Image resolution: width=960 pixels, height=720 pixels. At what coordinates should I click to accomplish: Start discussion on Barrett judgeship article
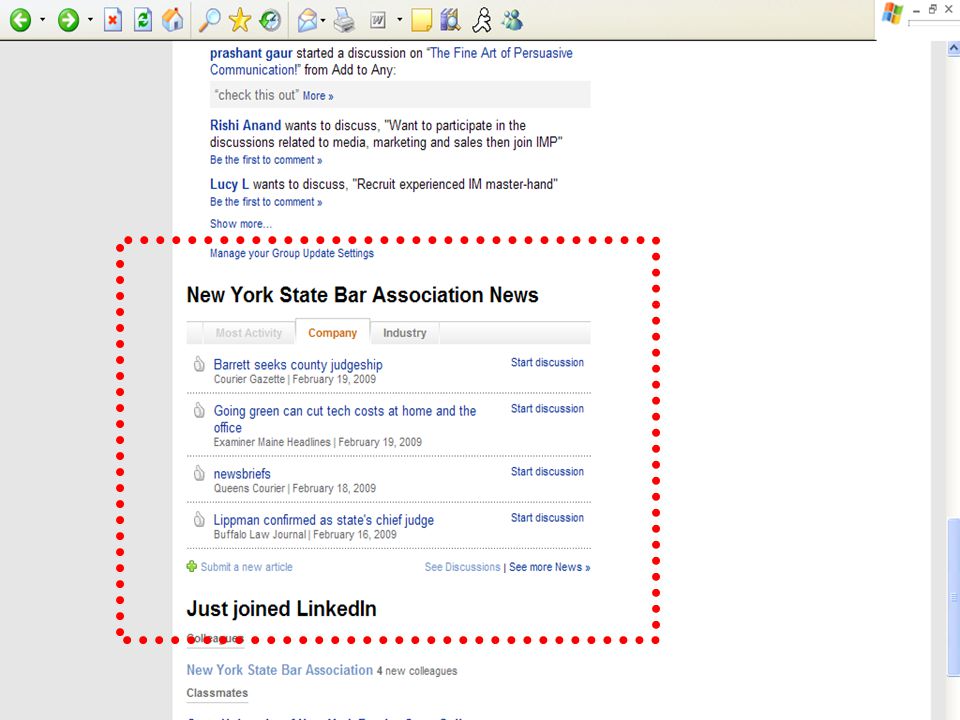[547, 362]
